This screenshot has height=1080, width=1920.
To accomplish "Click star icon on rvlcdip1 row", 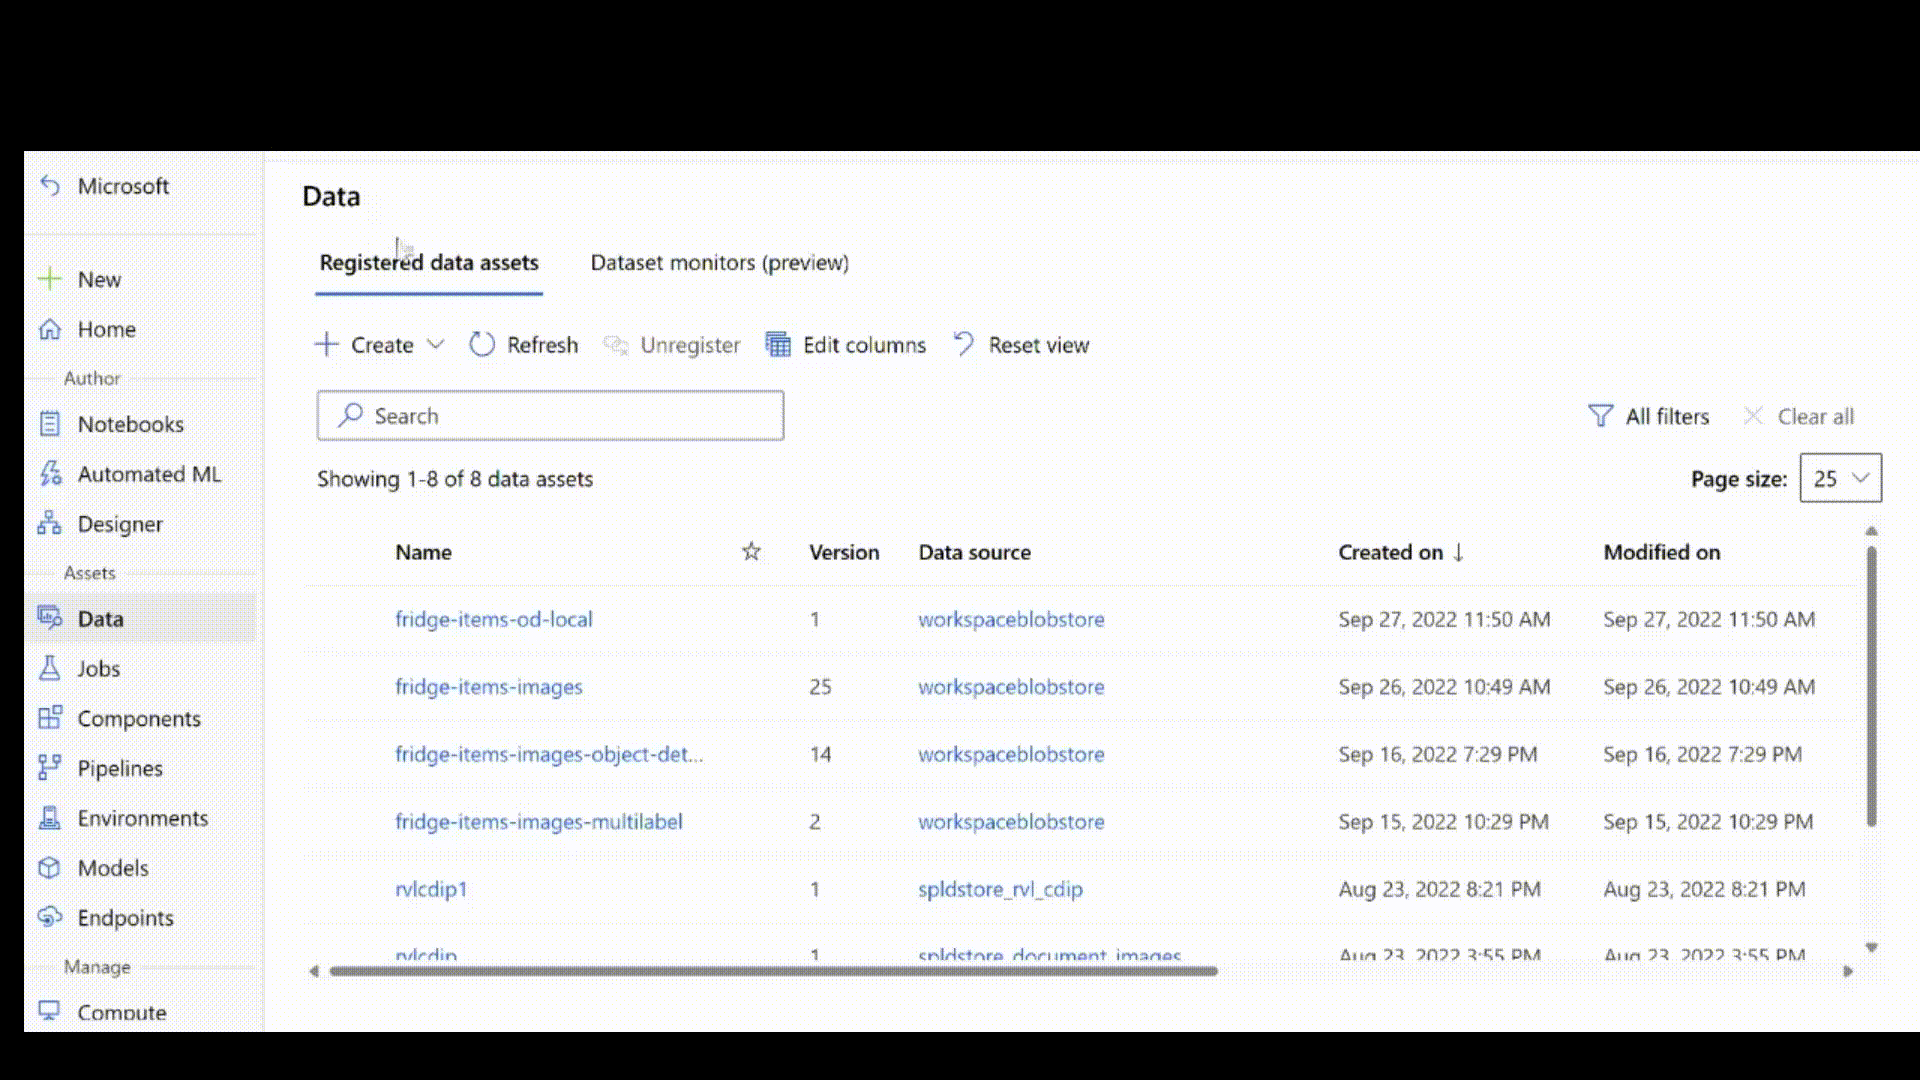I will pyautogui.click(x=752, y=887).
